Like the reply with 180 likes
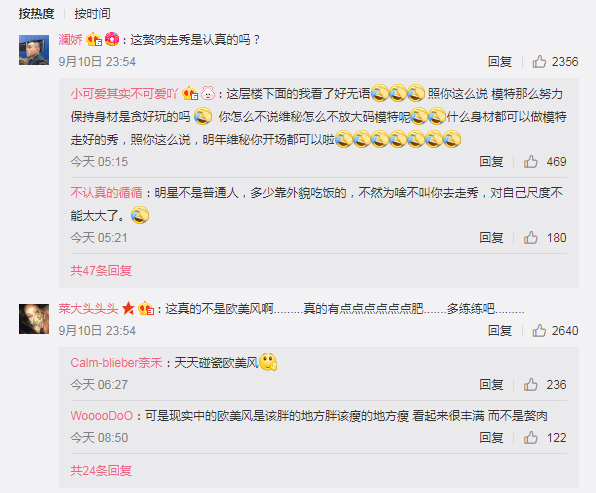The width and height of the screenshot is (596, 493). [531, 238]
